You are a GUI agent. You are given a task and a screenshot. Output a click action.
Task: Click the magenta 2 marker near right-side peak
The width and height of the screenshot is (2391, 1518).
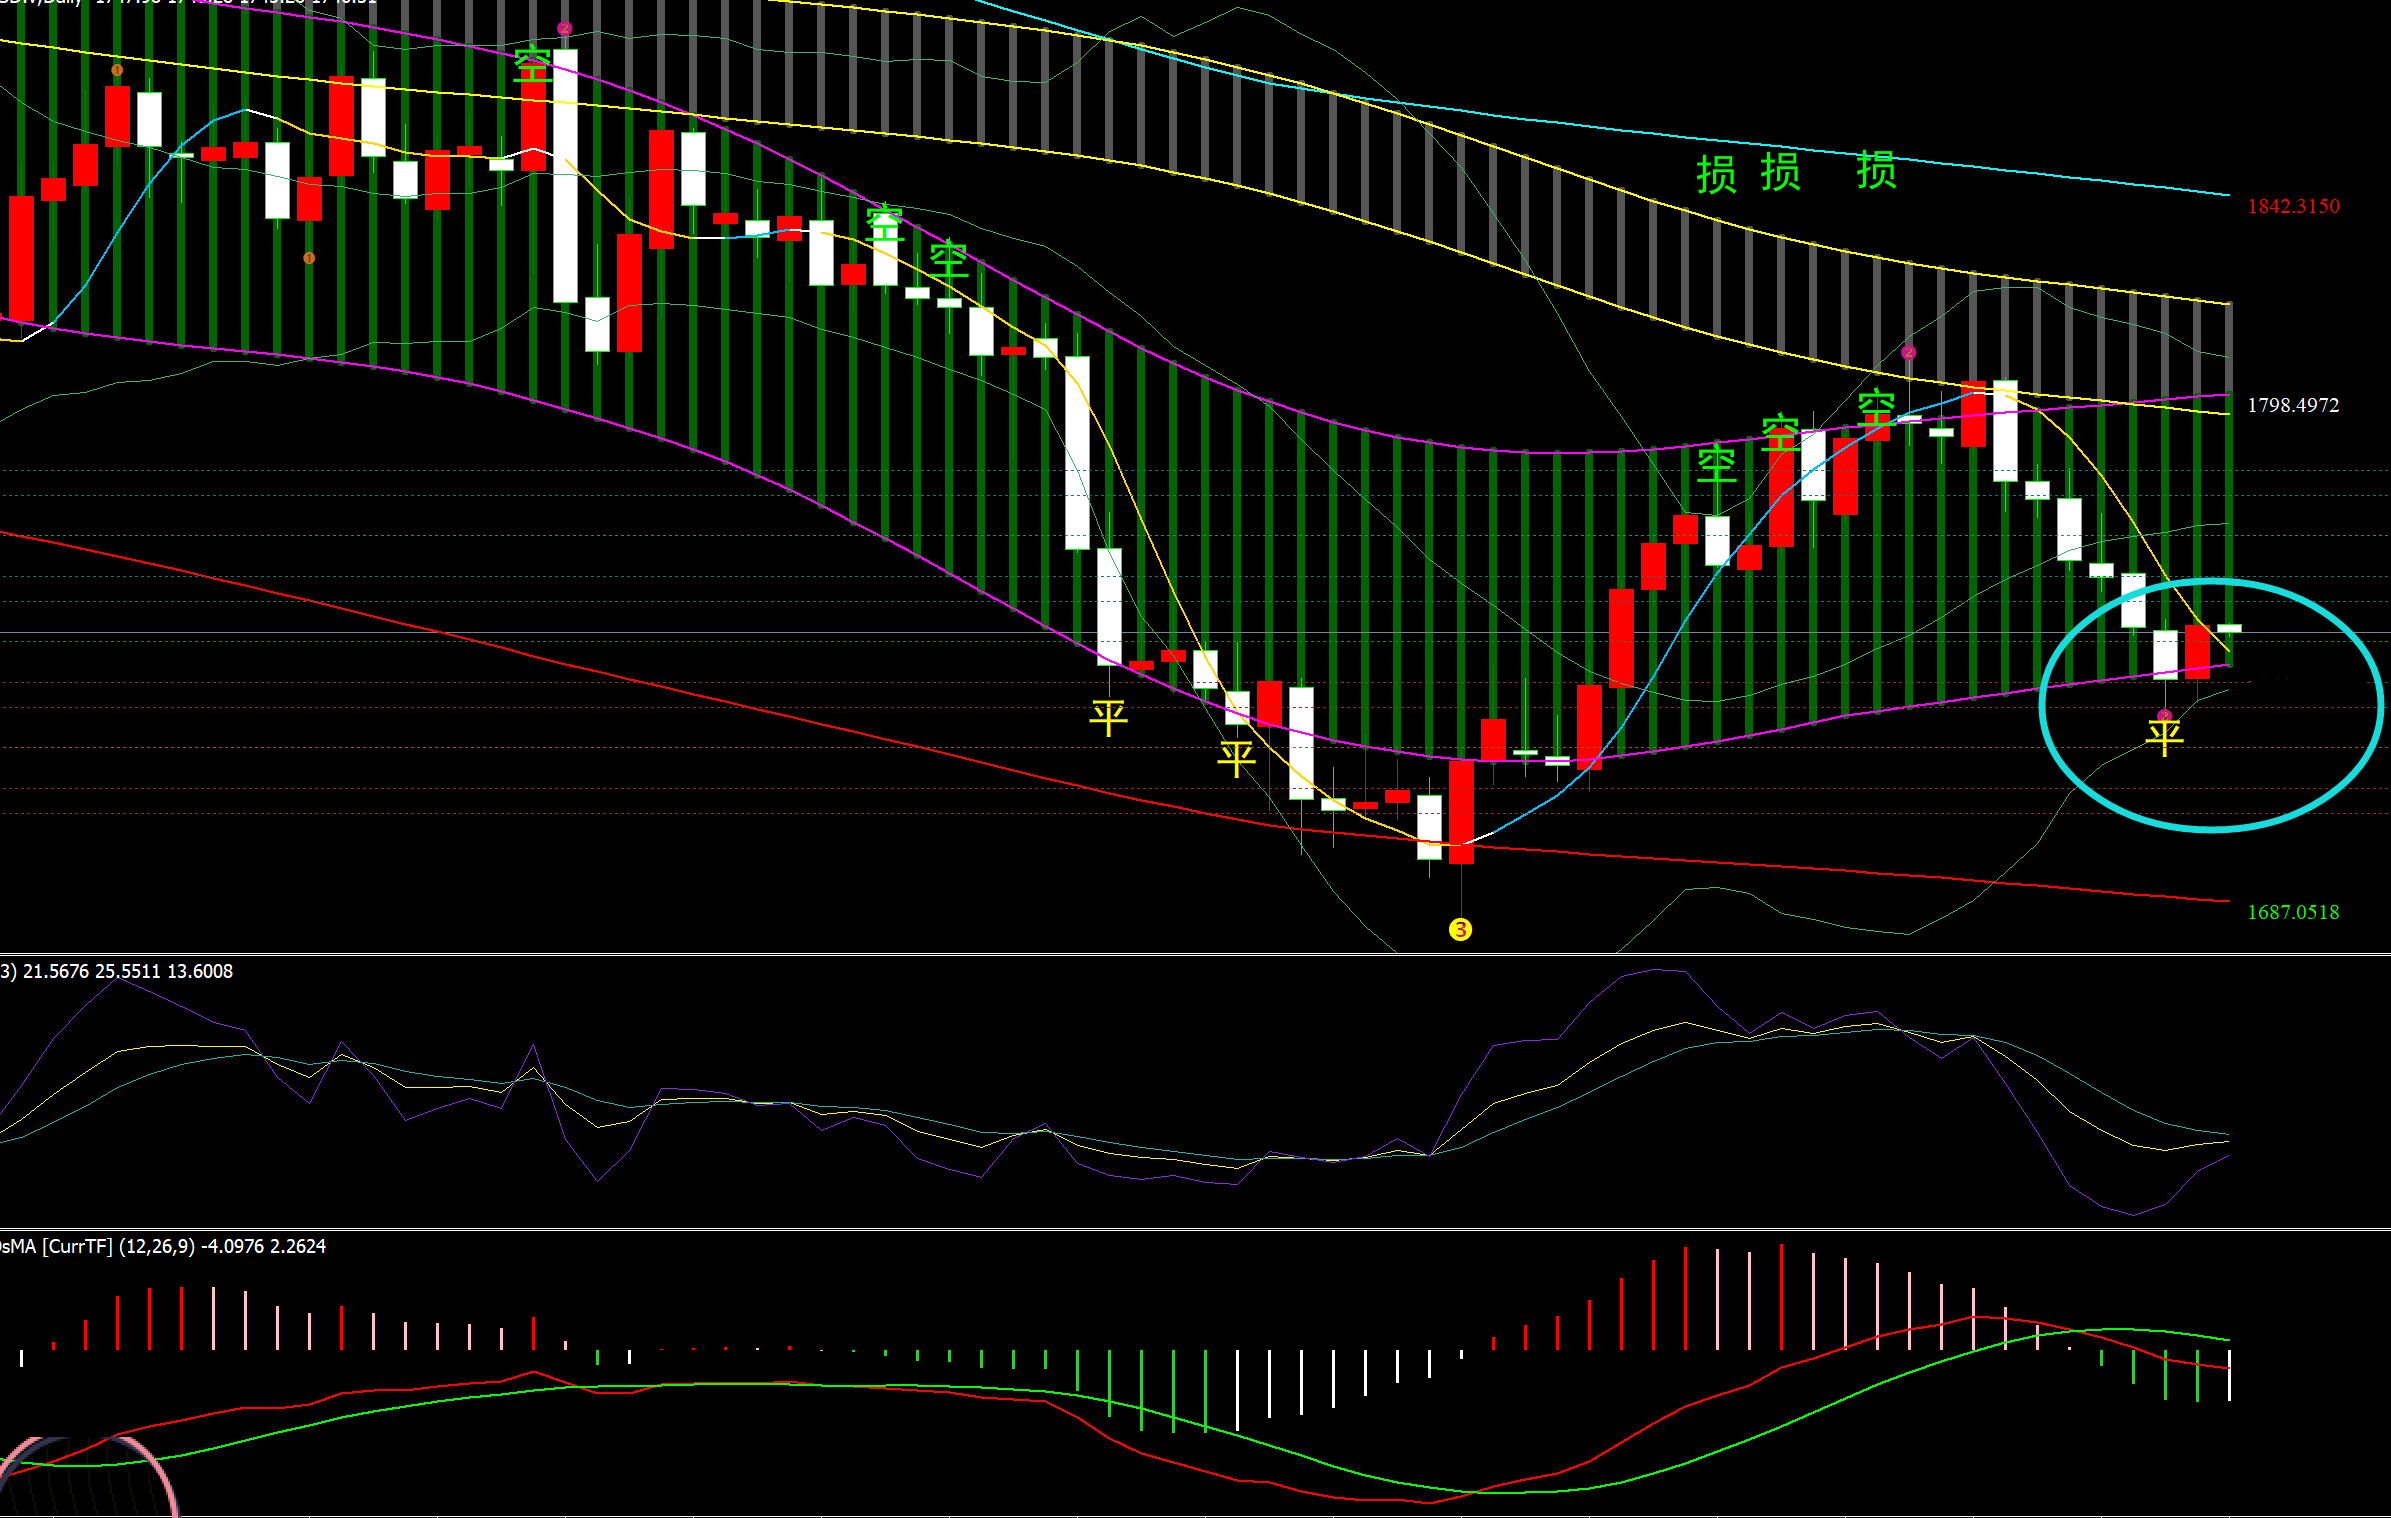click(1908, 352)
